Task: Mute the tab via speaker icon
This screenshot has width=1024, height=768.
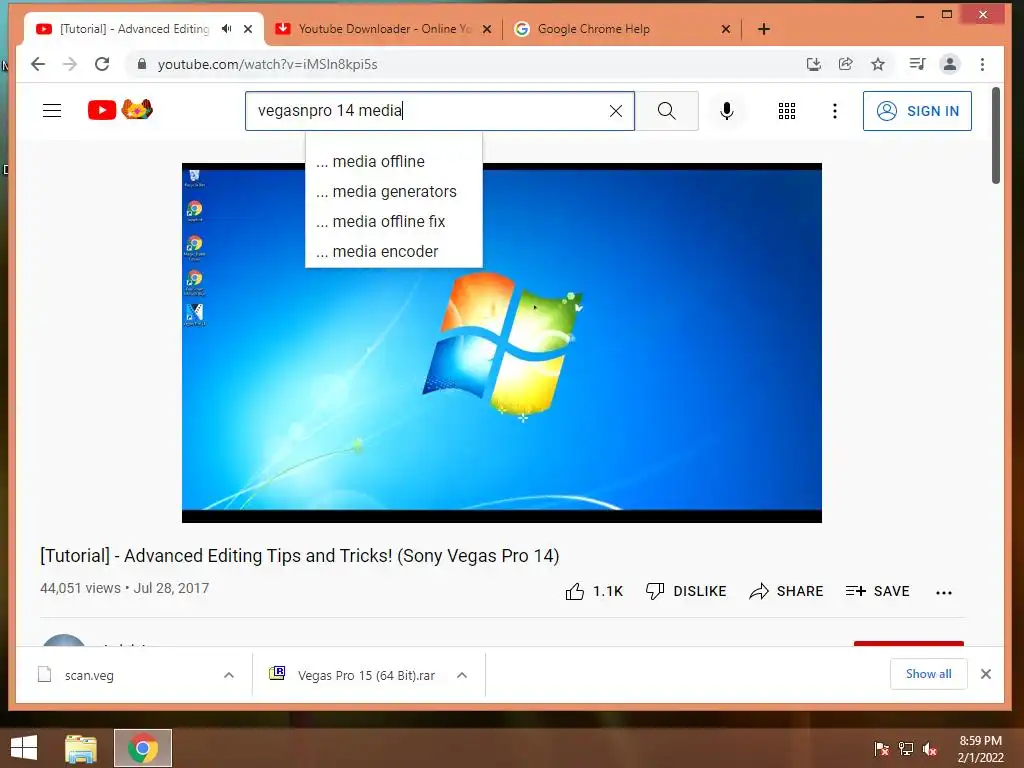Action: click(227, 29)
